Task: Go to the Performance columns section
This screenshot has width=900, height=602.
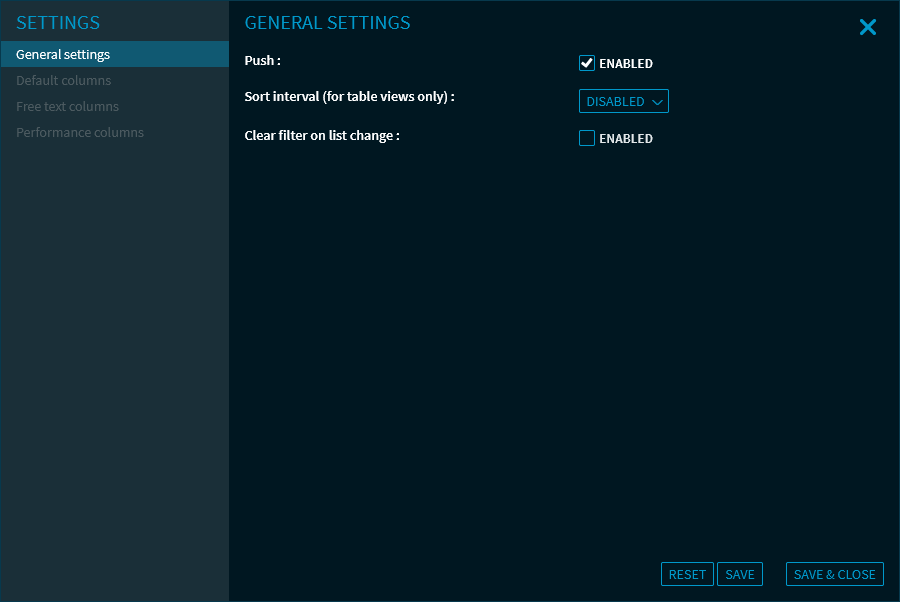Action: pyautogui.click(x=80, y=133)
